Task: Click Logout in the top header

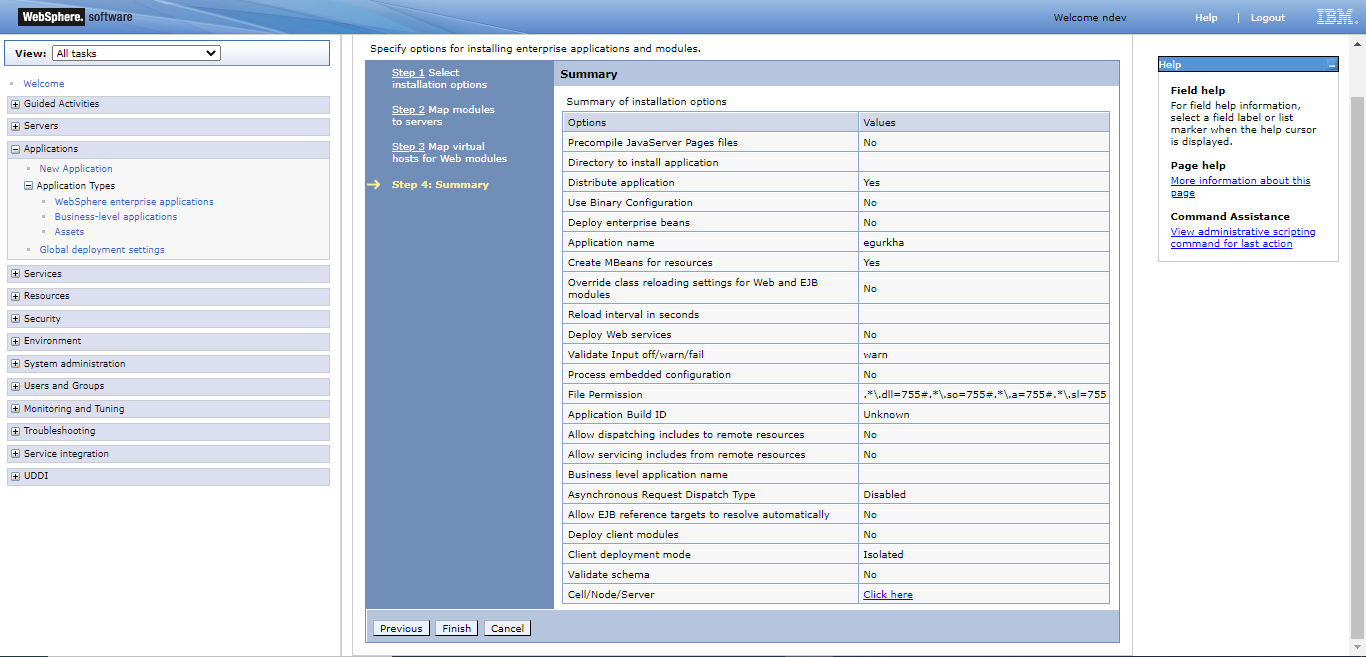Action: pyautogui.click(x=1268, y=18)
